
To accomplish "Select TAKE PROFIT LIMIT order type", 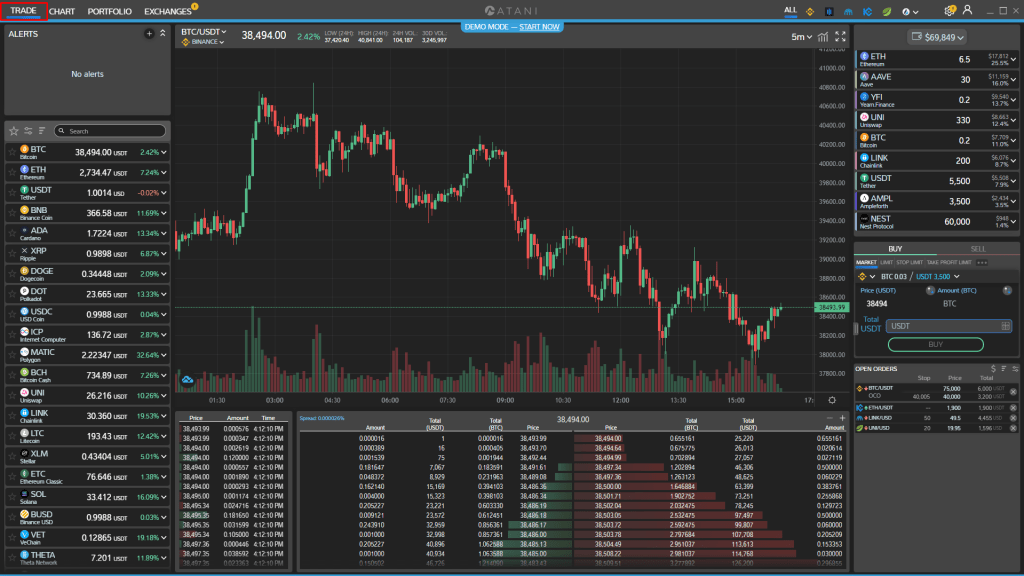I will tap(949, 263).
